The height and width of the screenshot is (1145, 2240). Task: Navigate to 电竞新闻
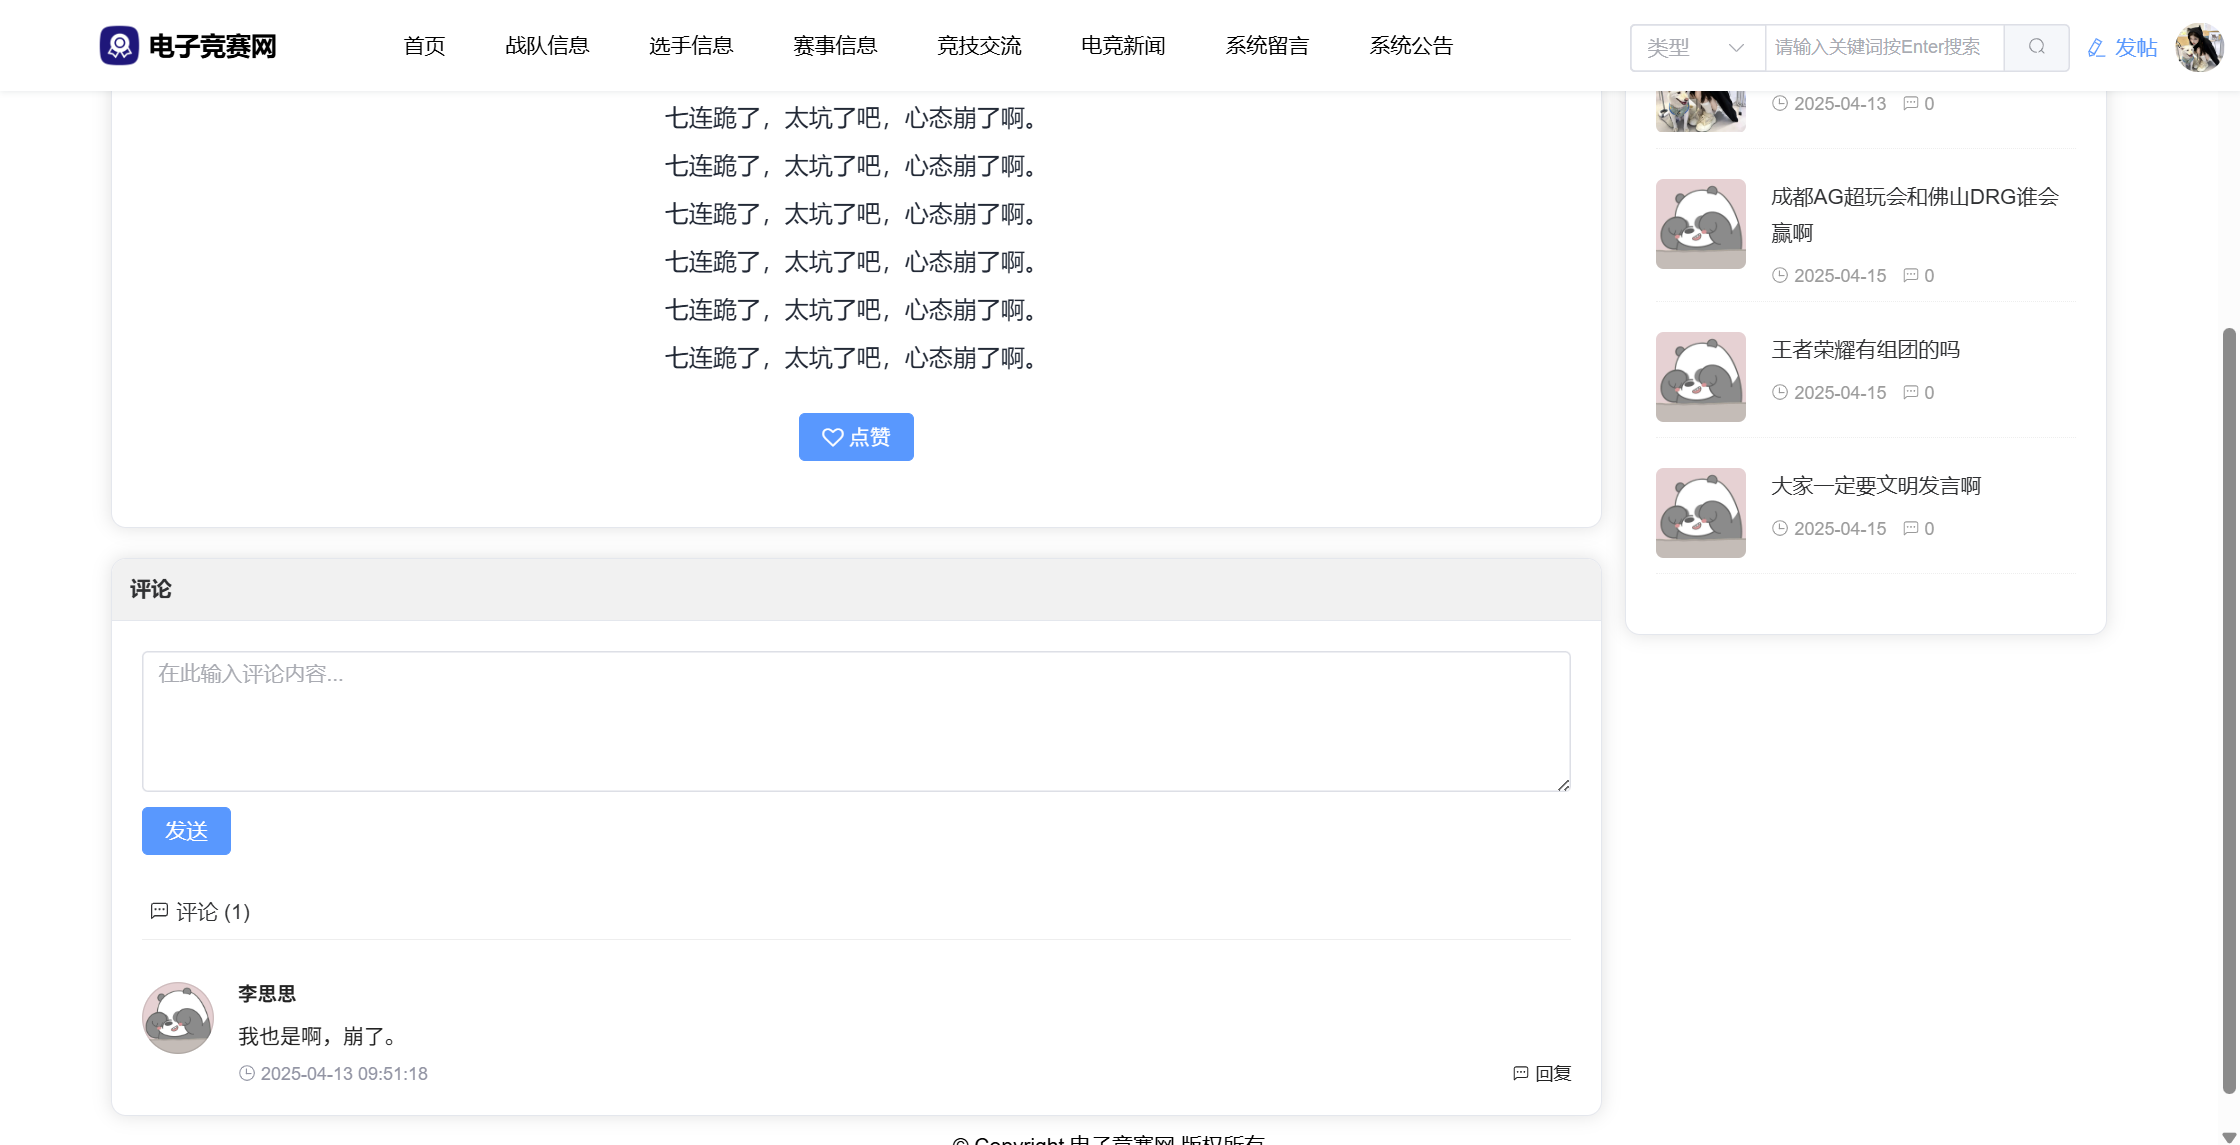1123,46
